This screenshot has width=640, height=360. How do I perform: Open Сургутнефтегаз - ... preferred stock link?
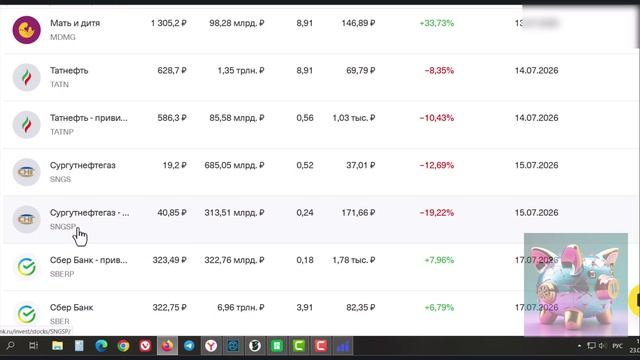89,213
